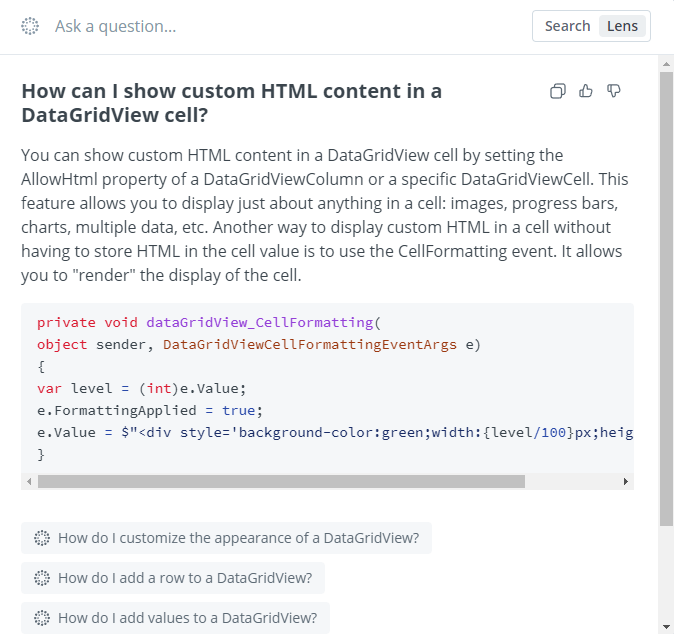
Task: Click the code block left scroll arrow
Action: (29, 481)
